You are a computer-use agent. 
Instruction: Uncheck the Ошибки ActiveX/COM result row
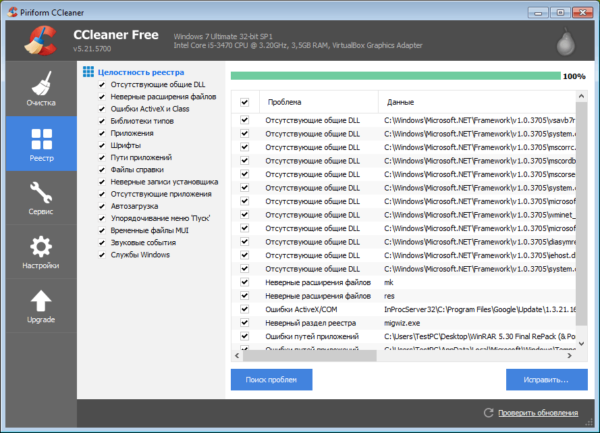coord(245,309)
